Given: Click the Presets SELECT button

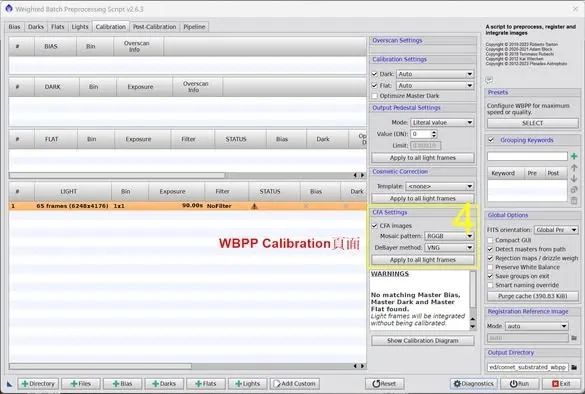Looking at the screenshot, I should [x=533, y=123].
